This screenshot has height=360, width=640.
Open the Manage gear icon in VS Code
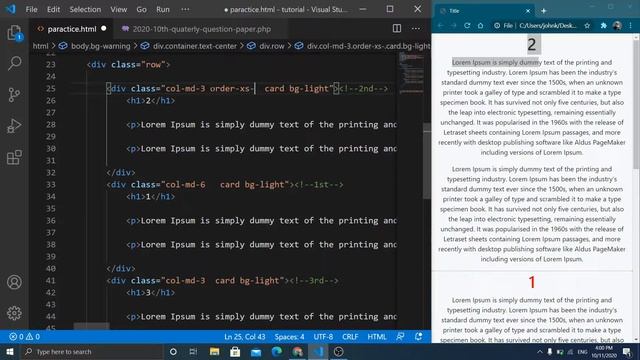tap(14, 313)
